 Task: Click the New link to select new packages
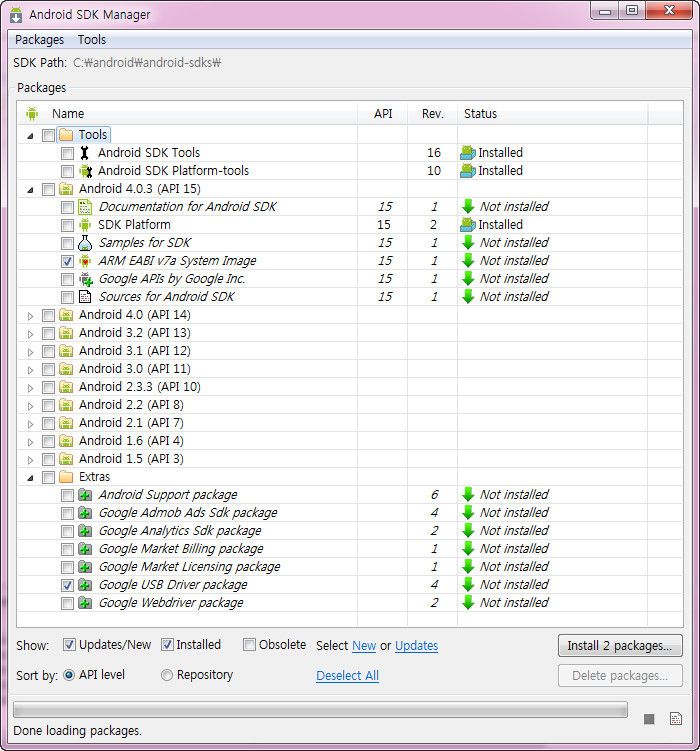tap(364, 646)
